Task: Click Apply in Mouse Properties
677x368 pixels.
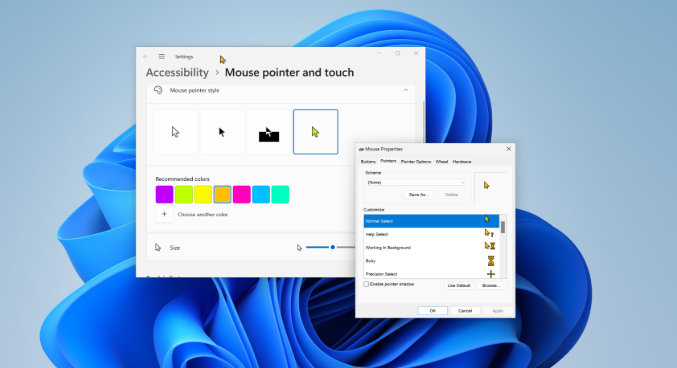Action: pyautogui.click(x=498, y=311)
